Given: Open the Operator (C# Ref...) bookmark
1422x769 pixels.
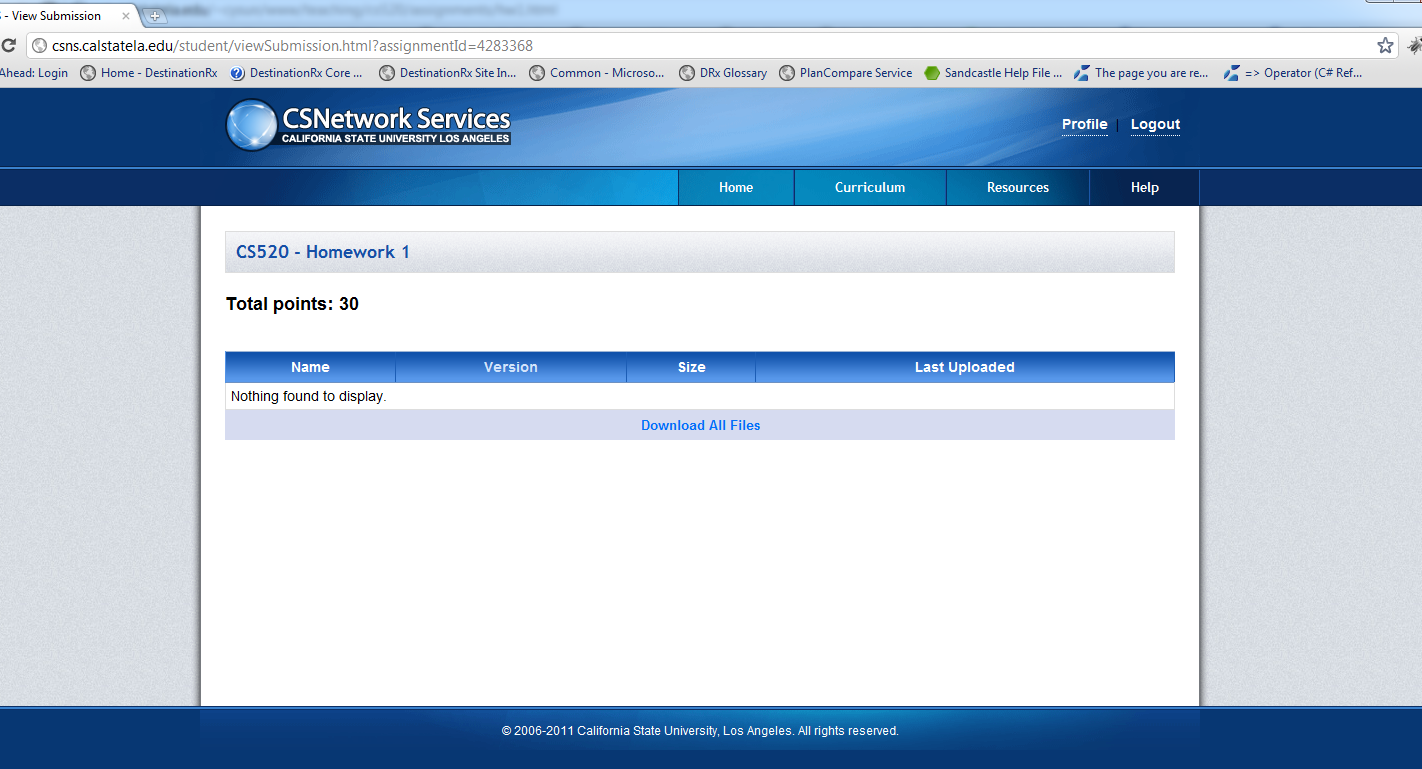Looking at the screenshot, I should pyautogui.click(x=1293, y=73).
